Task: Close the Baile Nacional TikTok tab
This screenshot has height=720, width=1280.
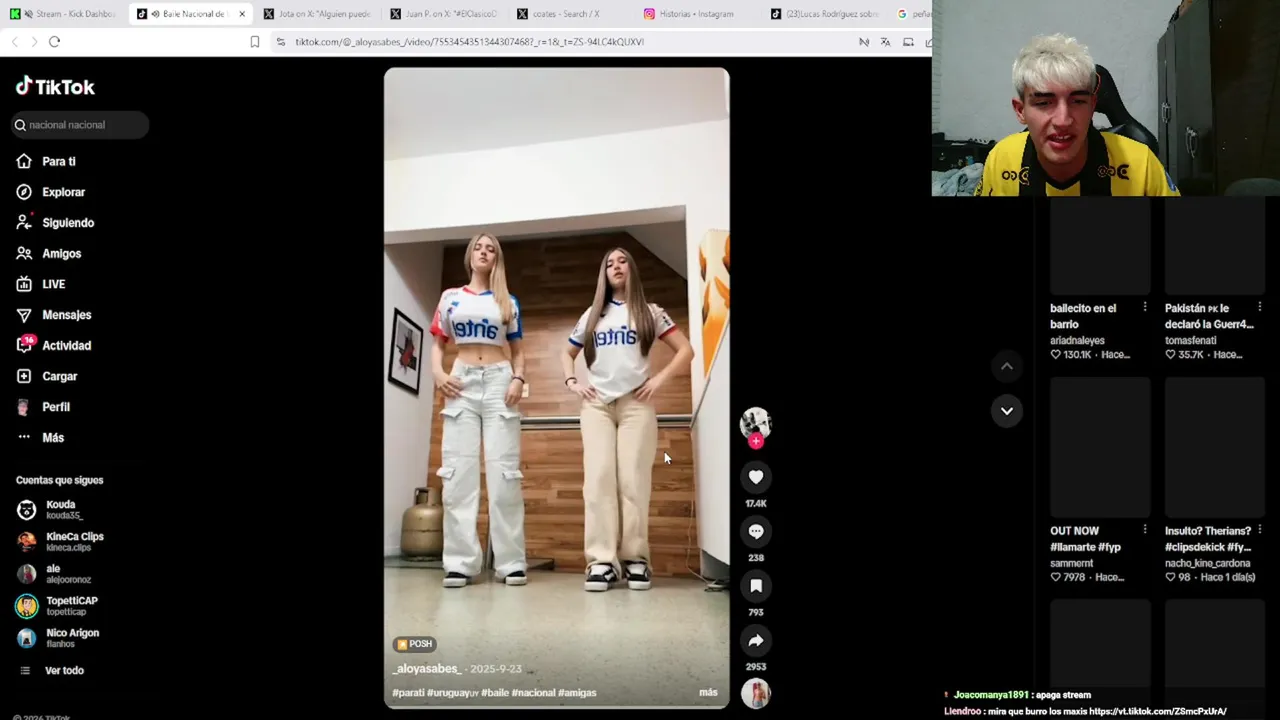Action: [242, 14]
